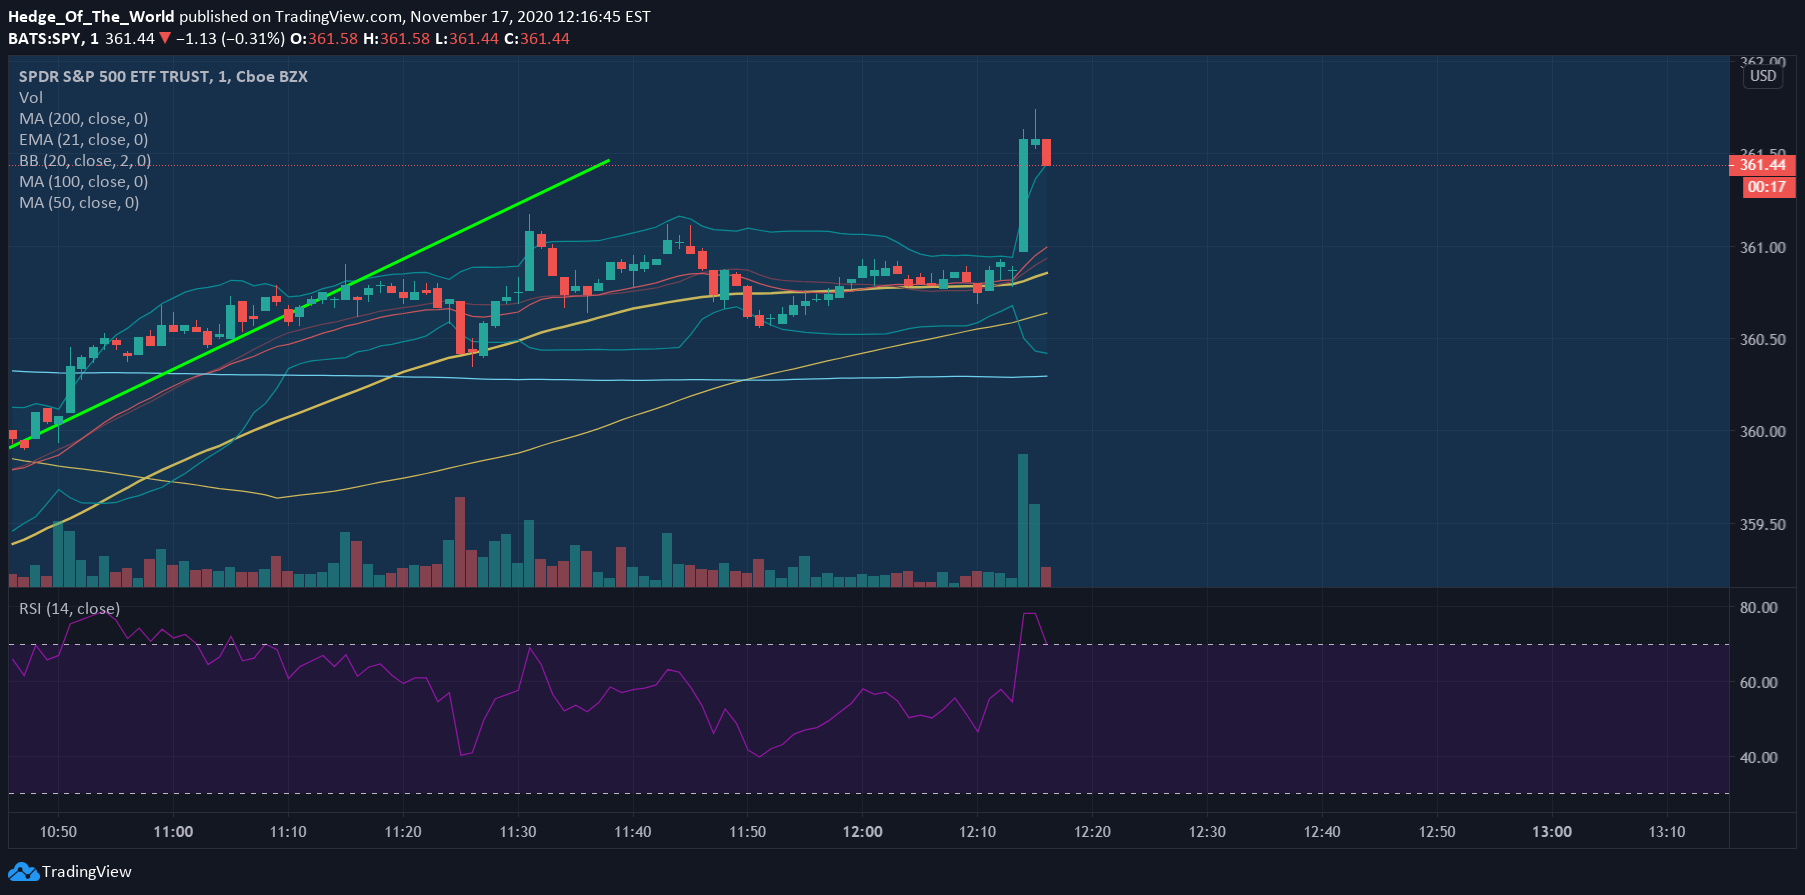
Task: Click the C:361.44 close value
Action: (x=537, y=39)
